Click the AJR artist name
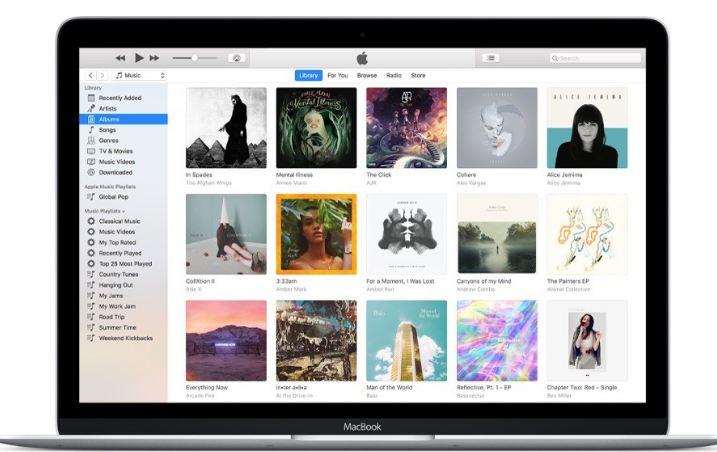 pyautogui.click(x=371, y=183)
